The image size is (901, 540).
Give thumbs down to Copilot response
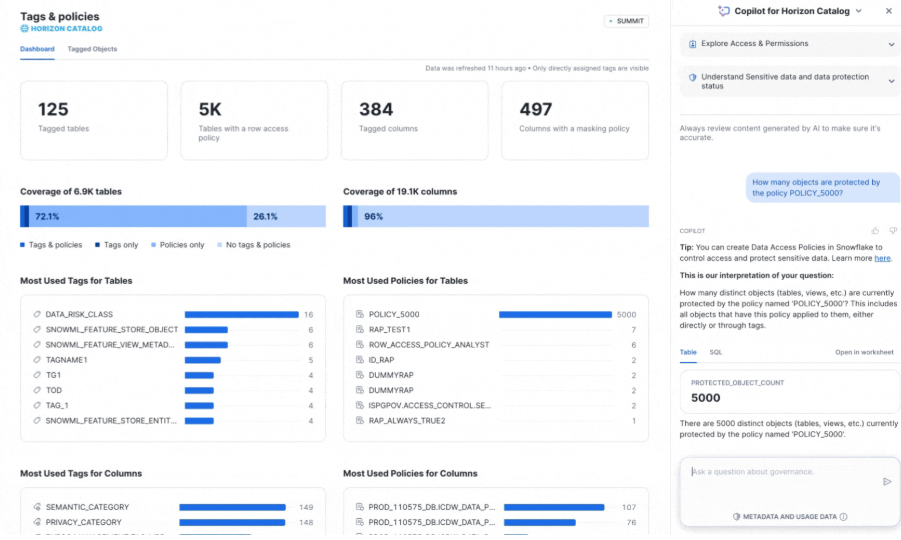(x=893, y=230)
